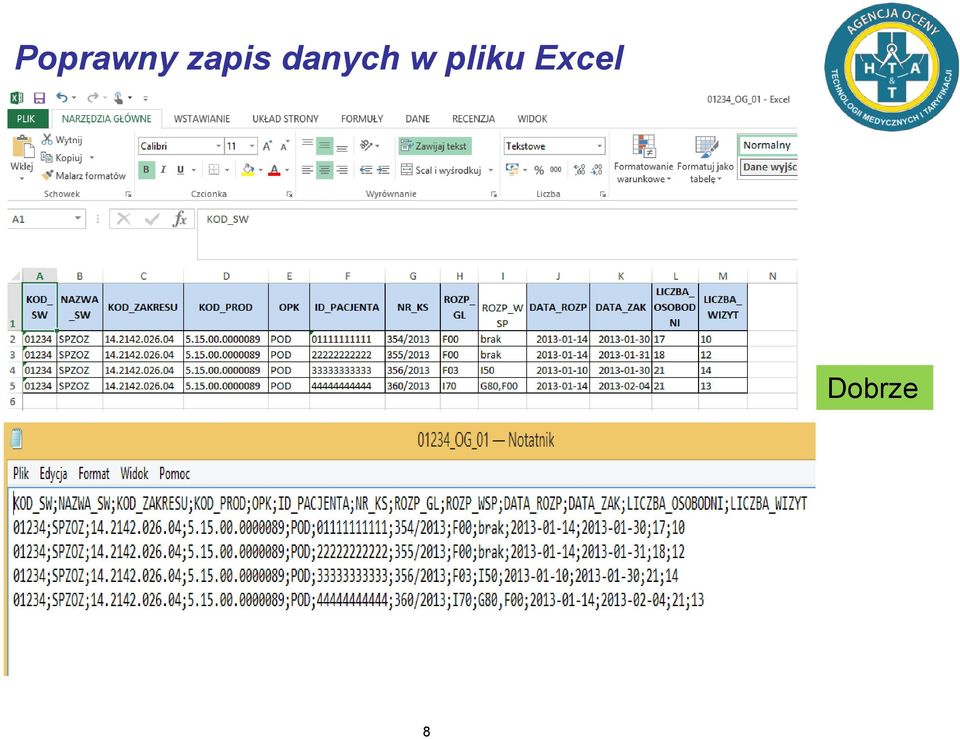Click in the formula bar showing KOD_SW
The image size is (960, 739).
coord(497,234)
